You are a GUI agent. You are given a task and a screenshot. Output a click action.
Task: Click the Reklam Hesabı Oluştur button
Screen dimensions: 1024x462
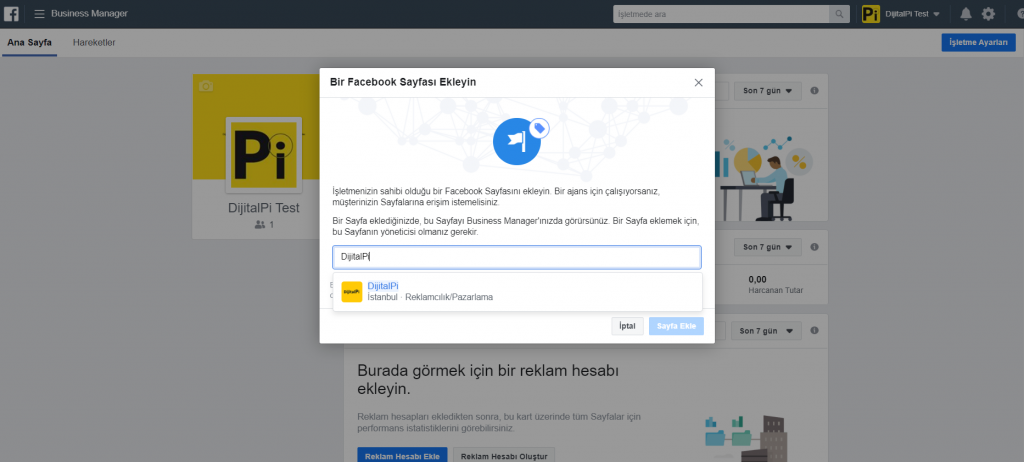[x=504, y=455]
